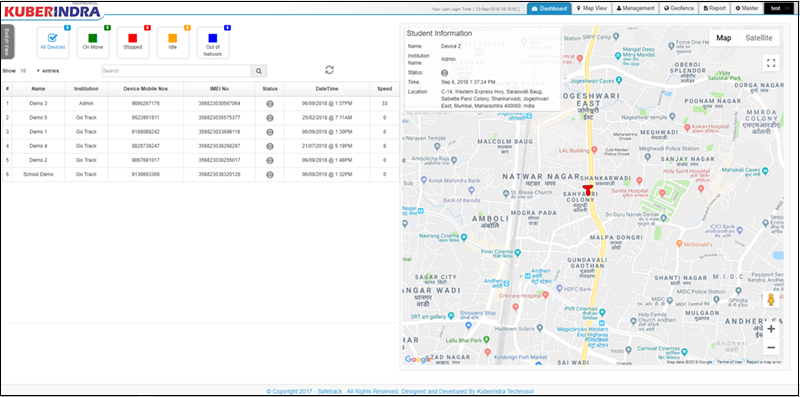800x397 pixels.
Task: Zoom out with the map minus button
Action: click(x=771, y=348)
